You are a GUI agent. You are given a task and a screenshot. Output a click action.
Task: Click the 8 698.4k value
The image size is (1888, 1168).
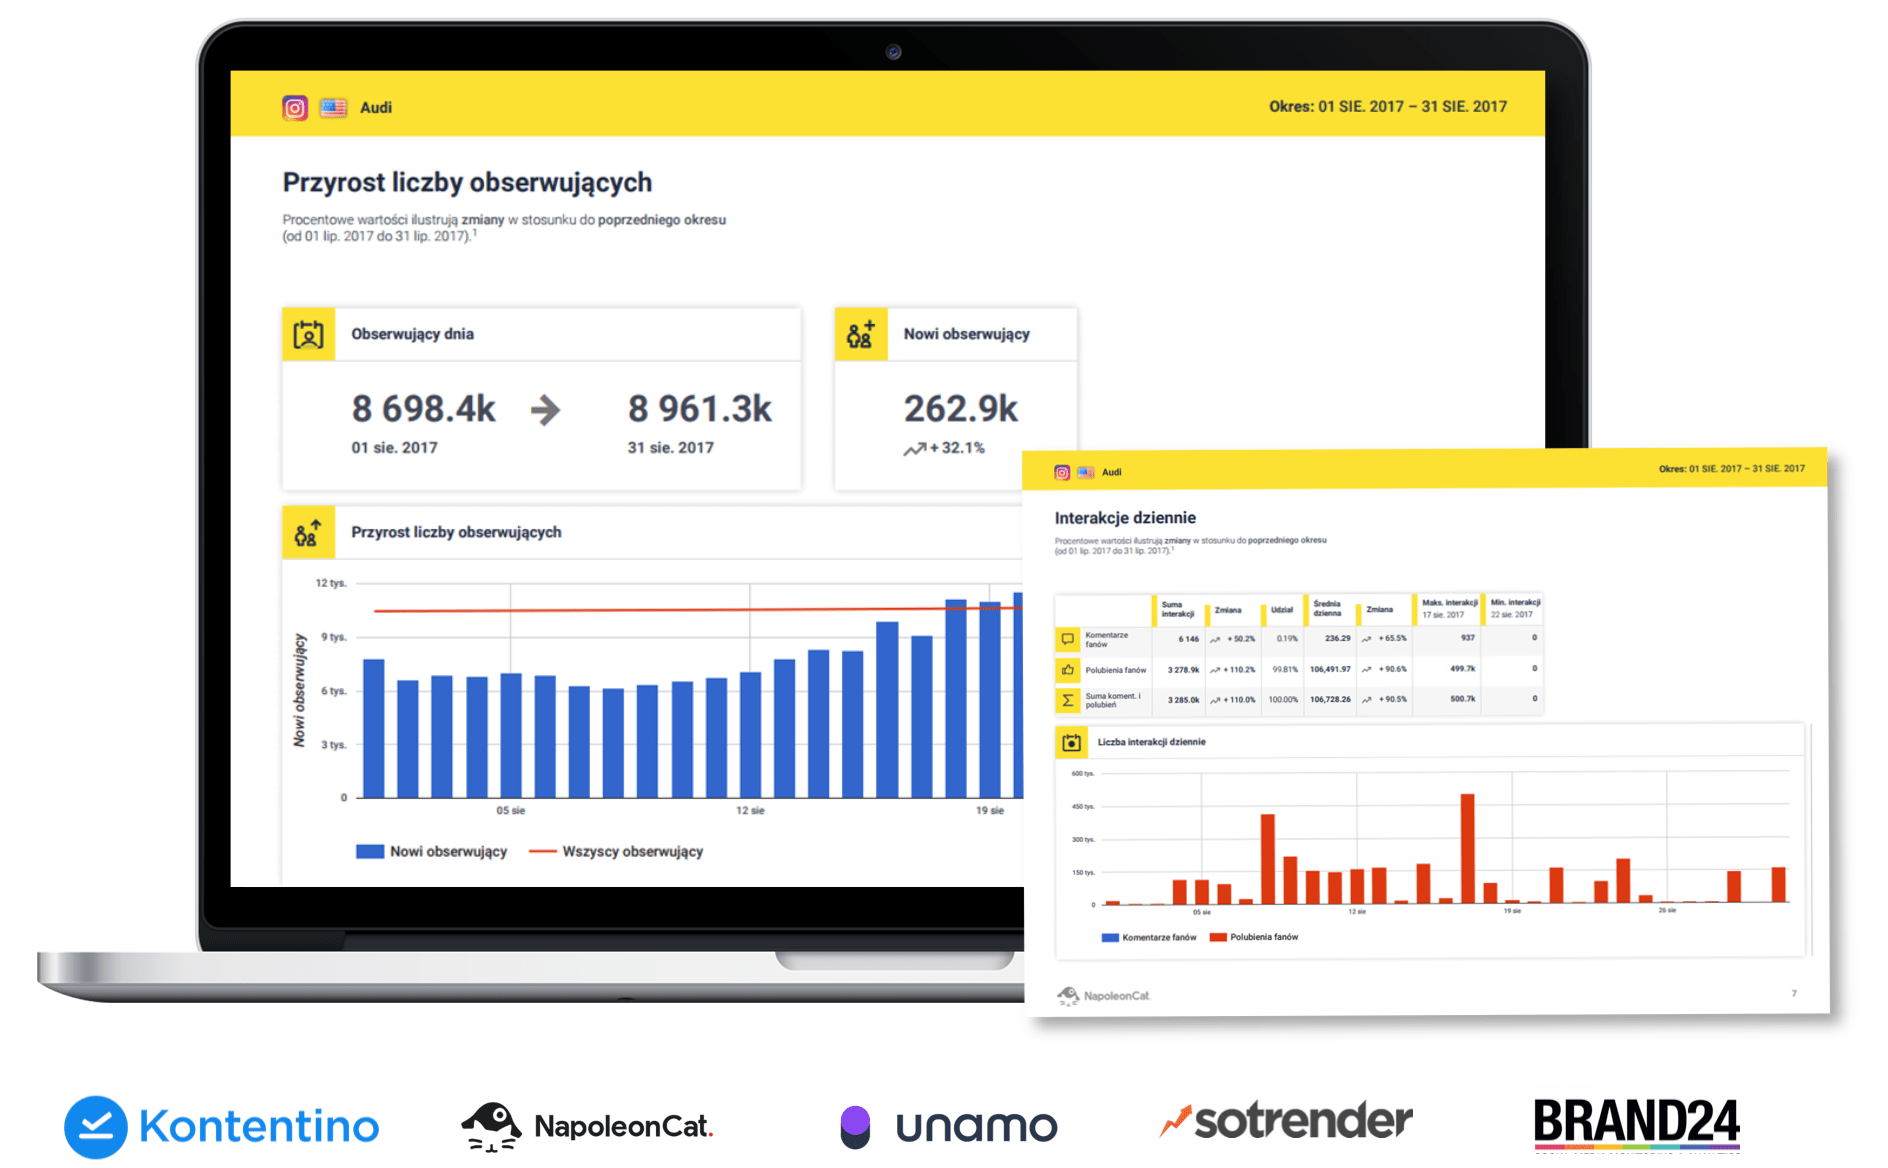click(423, 409)
